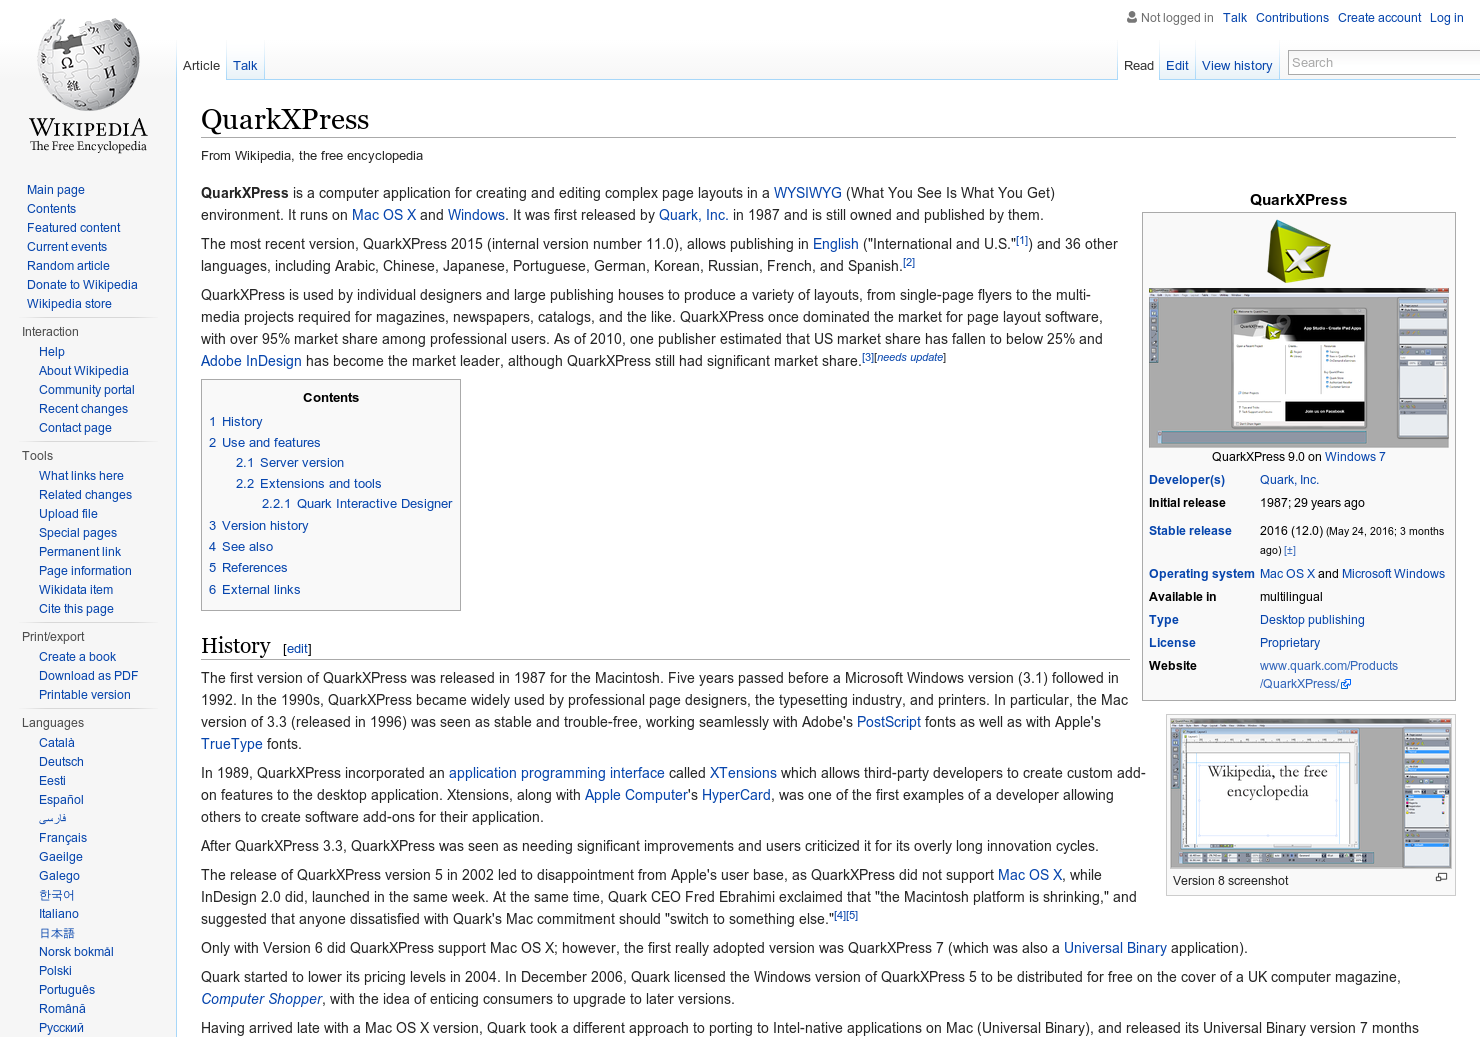This screenshot has height=1037, width=1480.
Task: Switch to the Talk tab
Action: click(245, 65)
